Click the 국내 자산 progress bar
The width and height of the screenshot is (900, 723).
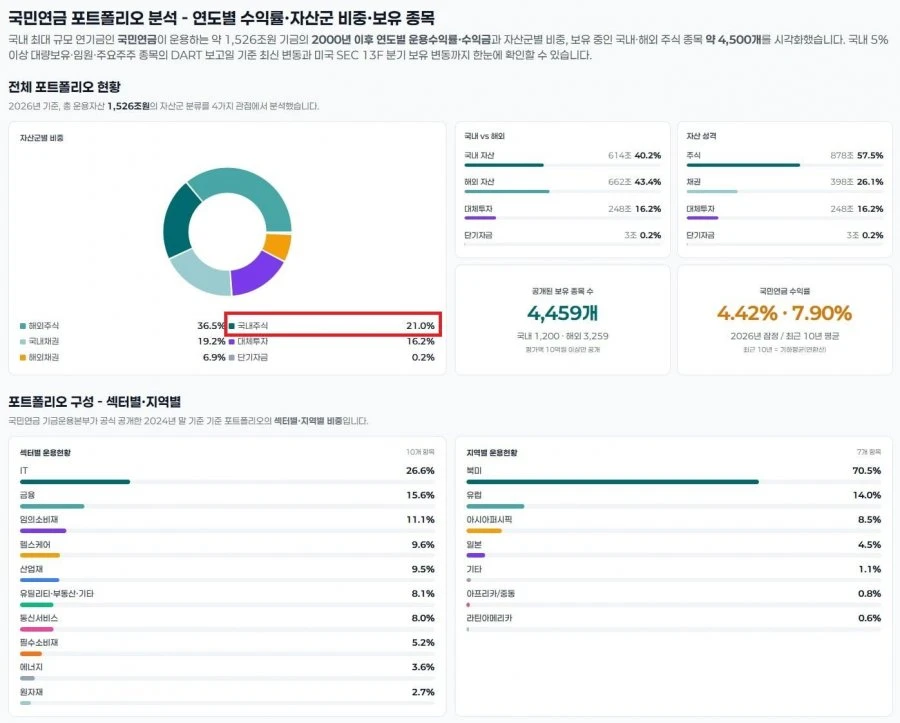(x=562, y=165)
